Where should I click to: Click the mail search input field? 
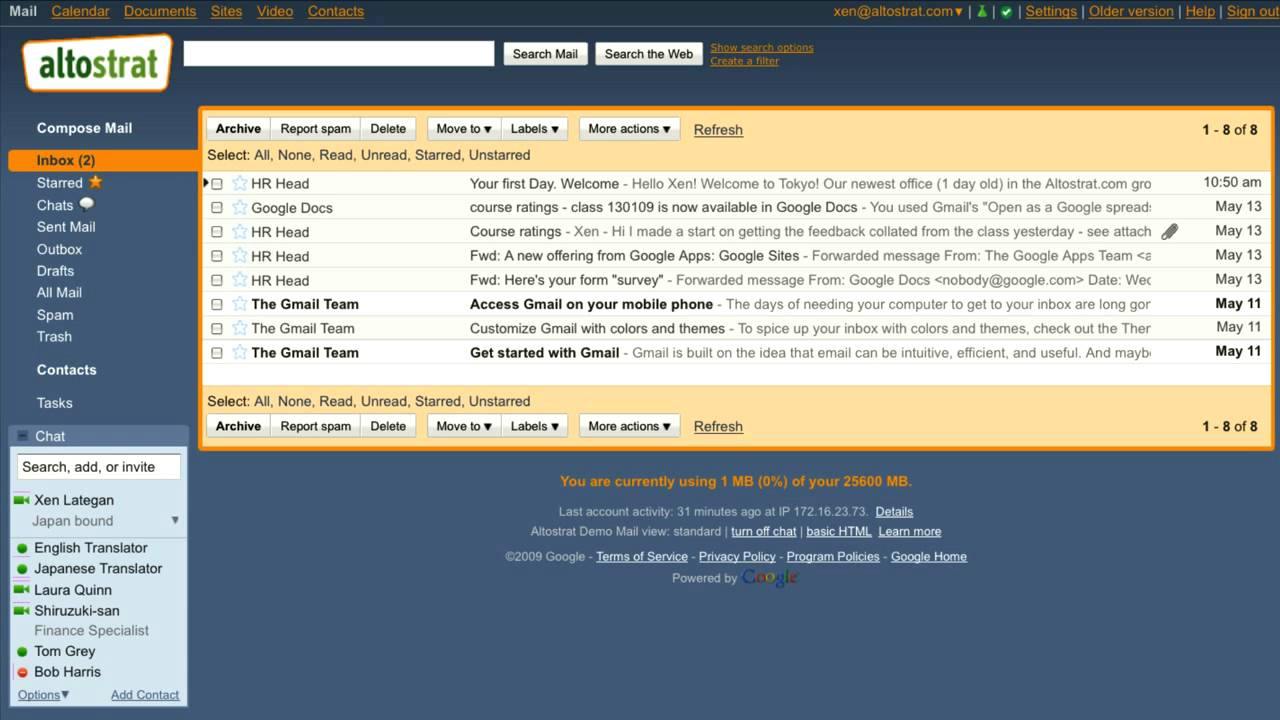(x=339, y=54)
